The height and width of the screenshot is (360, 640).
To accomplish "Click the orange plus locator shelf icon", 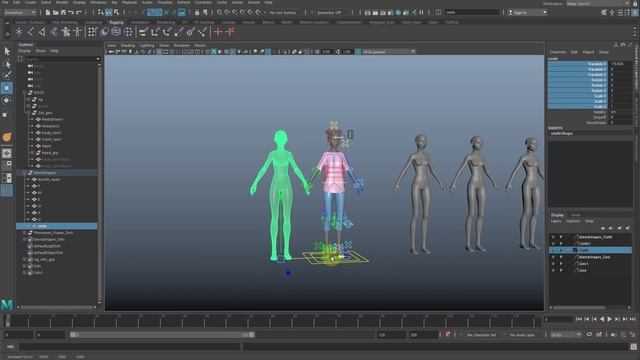I will click(218, 32).
